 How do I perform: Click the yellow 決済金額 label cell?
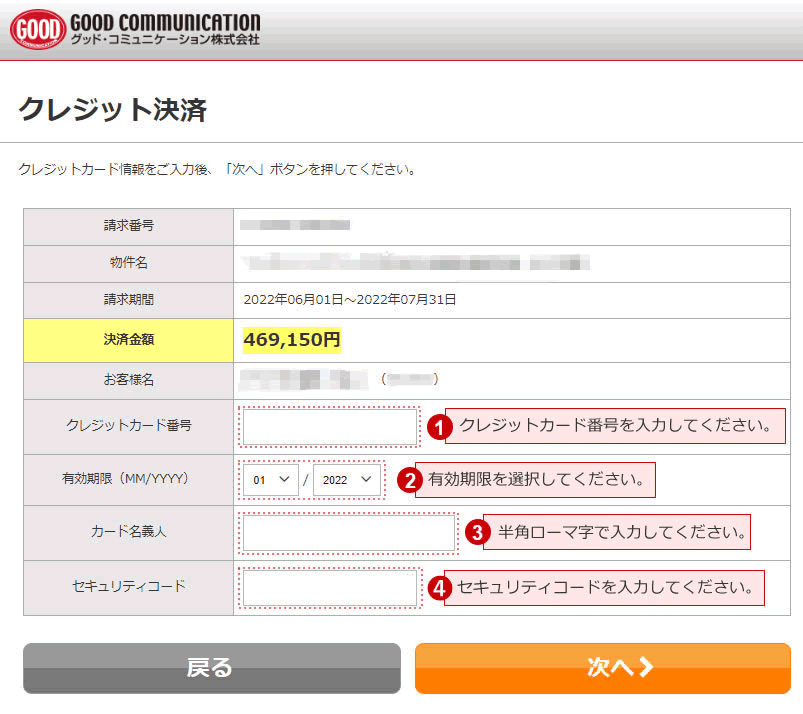pos(128,340)
